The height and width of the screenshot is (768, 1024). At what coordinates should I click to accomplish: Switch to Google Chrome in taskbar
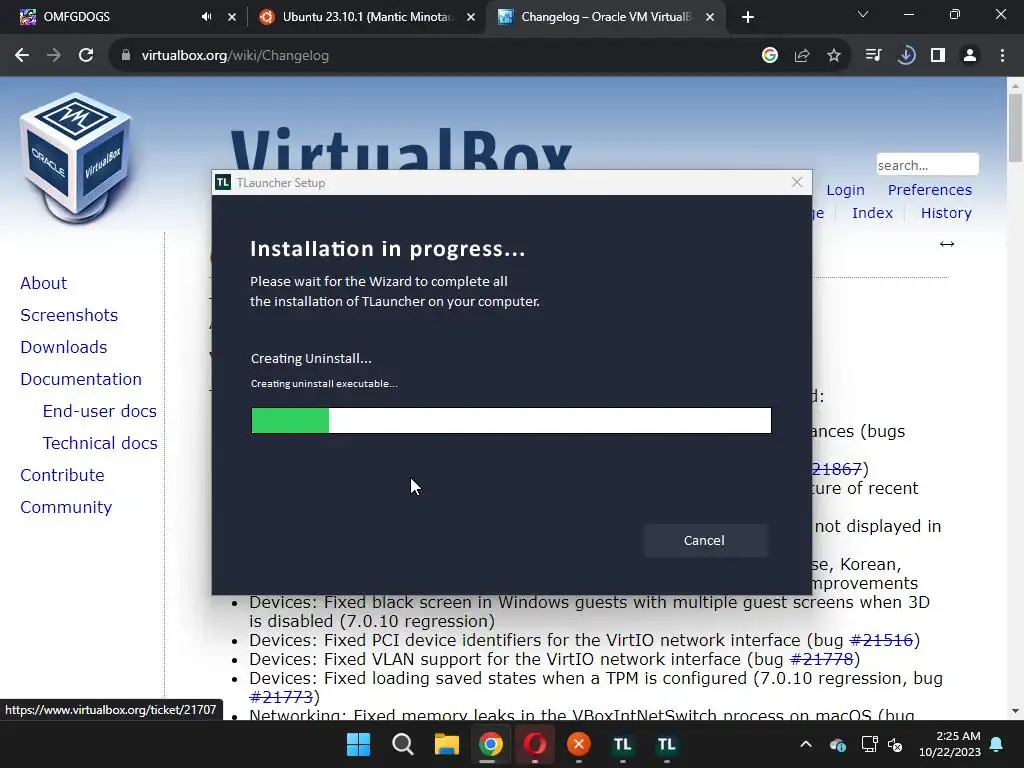(490, 744)
